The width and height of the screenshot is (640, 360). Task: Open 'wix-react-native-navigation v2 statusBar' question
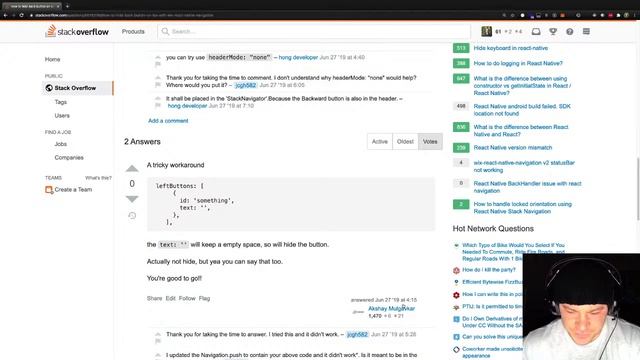[x=524, y=166]
